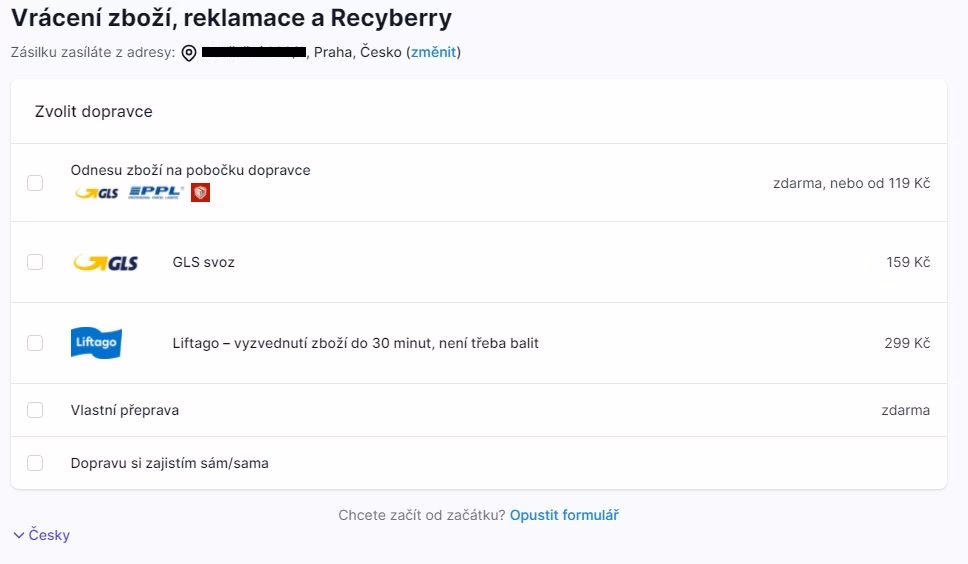Image resolution: width=968 pixels, height=564 pixels.
Task: Click 'změnit' to change sender address
Action: tap(433, 52)
